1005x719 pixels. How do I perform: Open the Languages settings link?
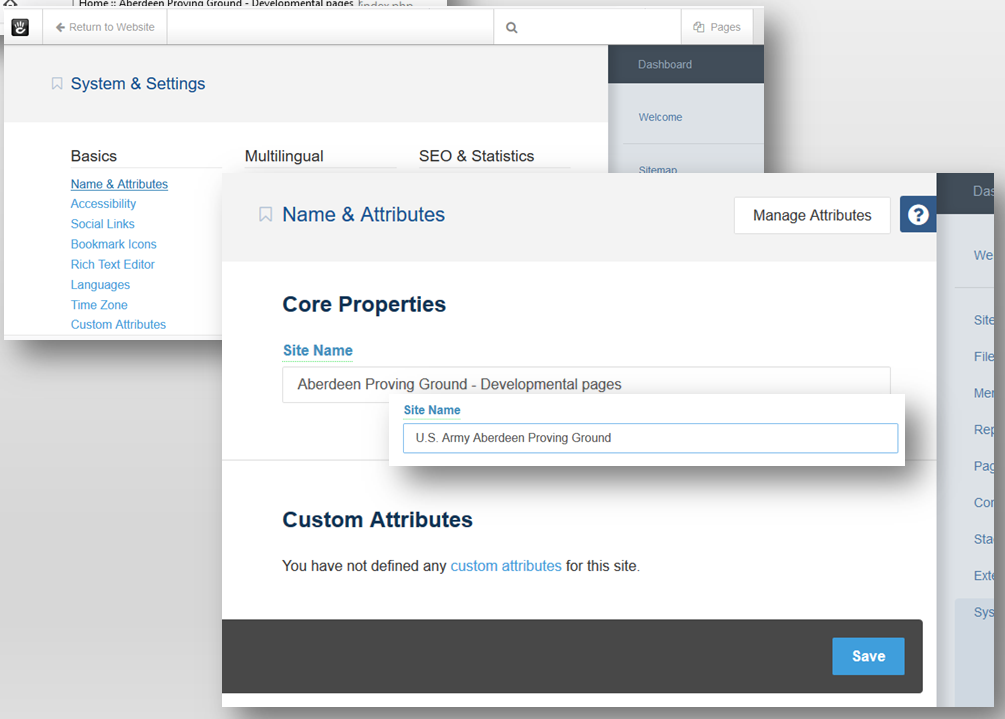click(100, 285)
